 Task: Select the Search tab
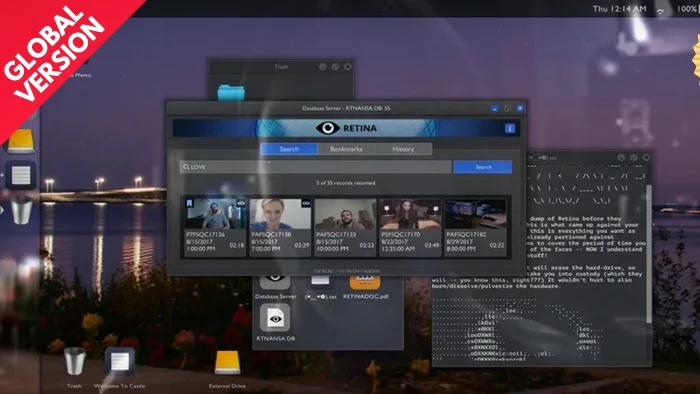point(289,149)
